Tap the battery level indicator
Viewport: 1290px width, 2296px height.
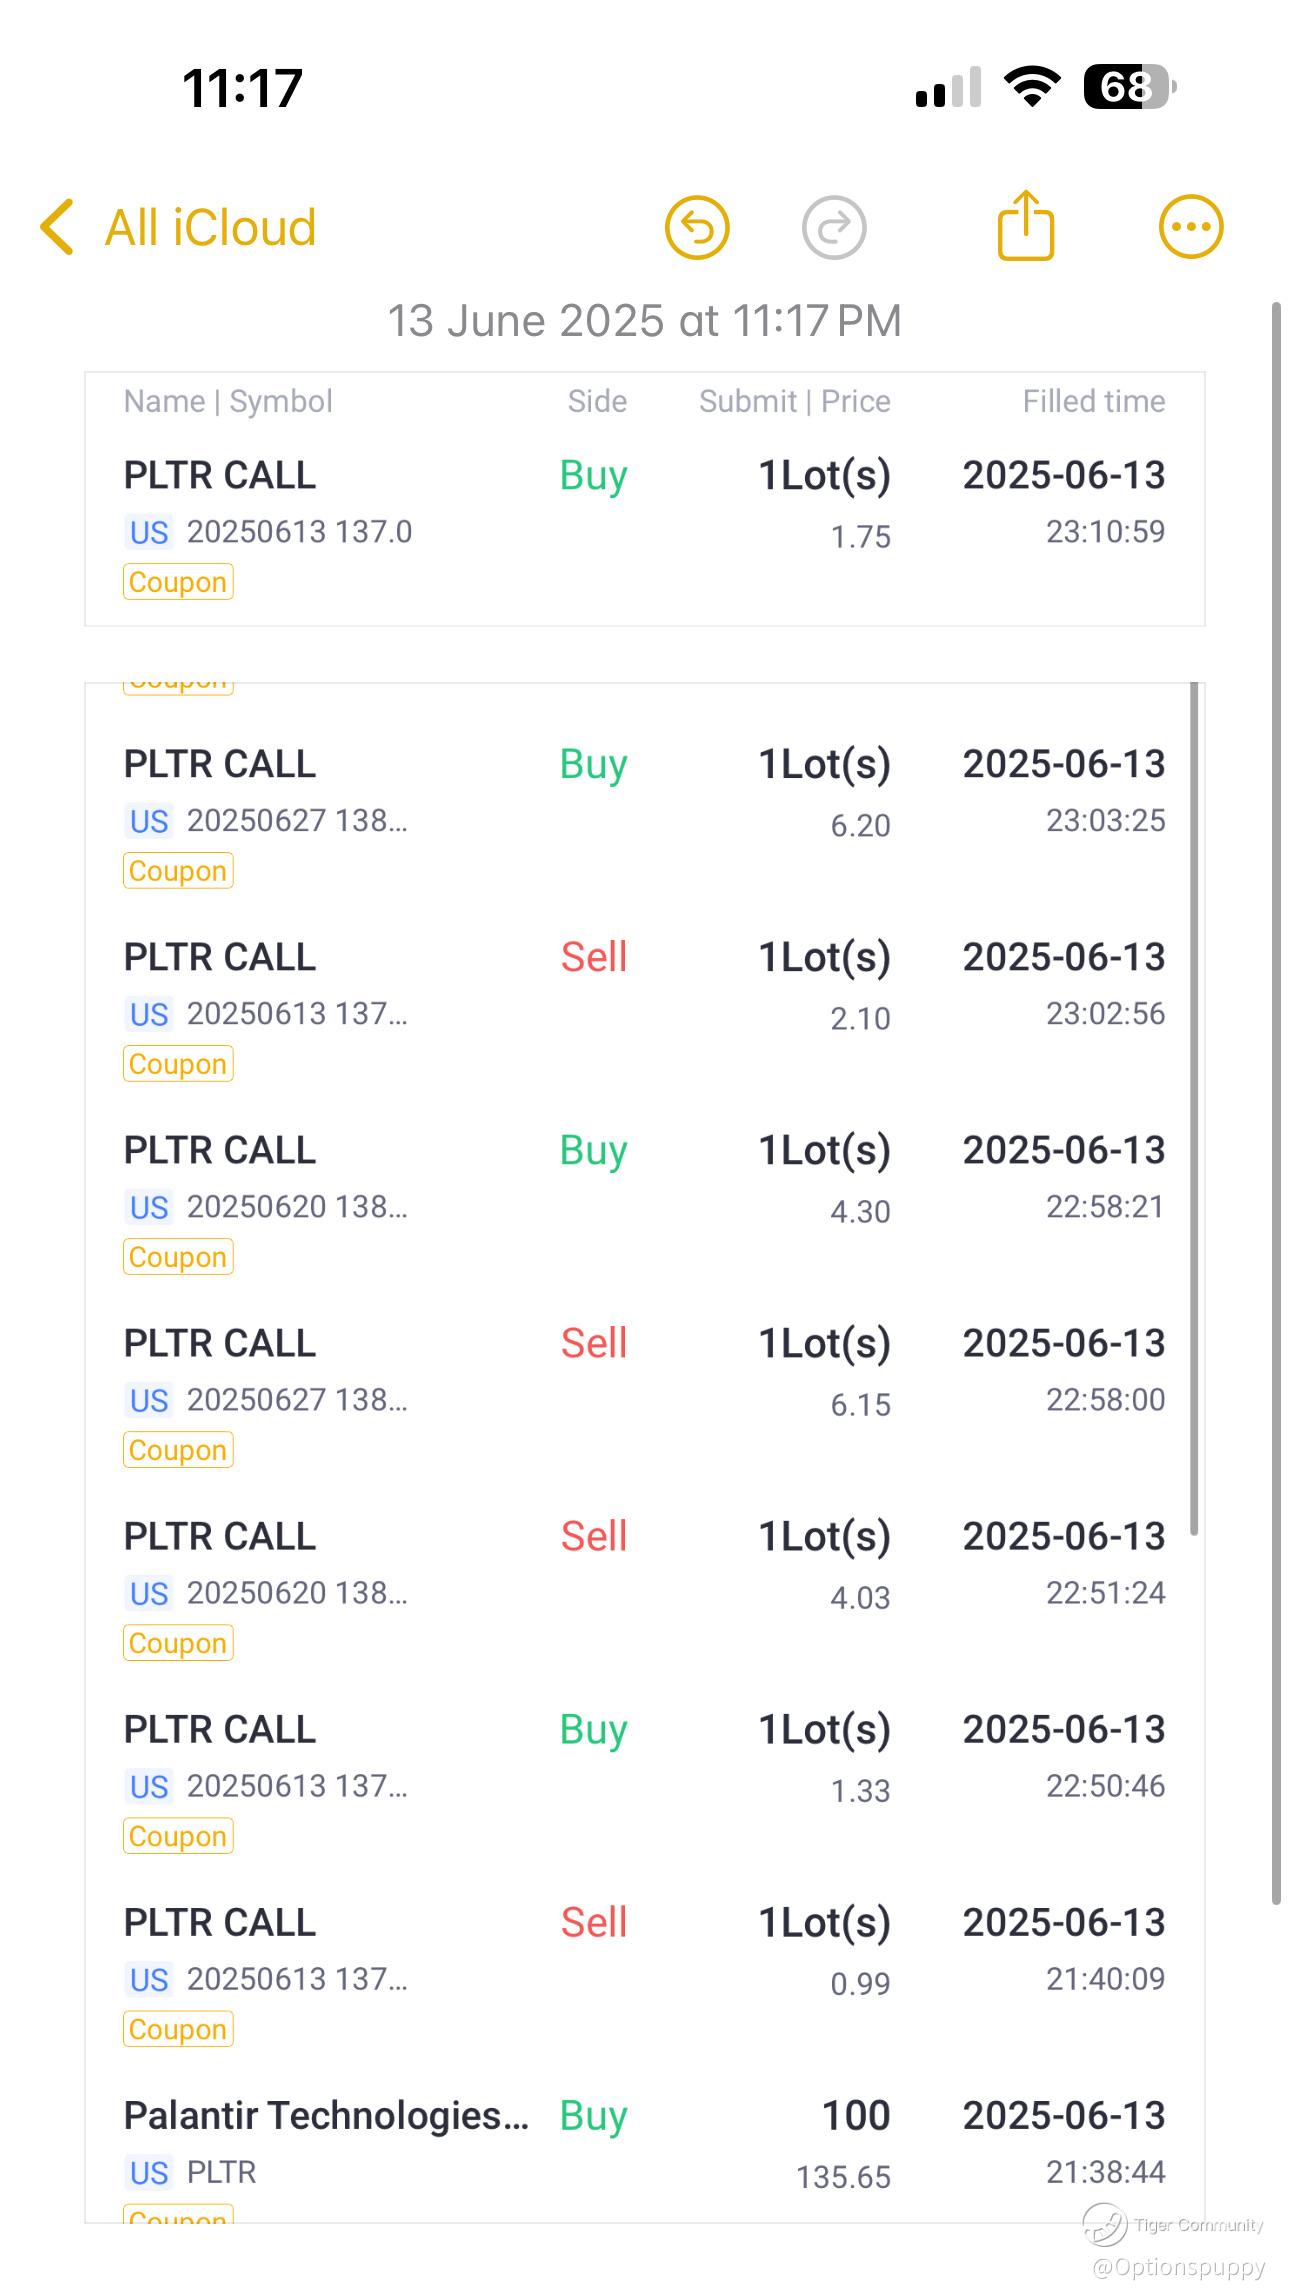click(1130, 87)
